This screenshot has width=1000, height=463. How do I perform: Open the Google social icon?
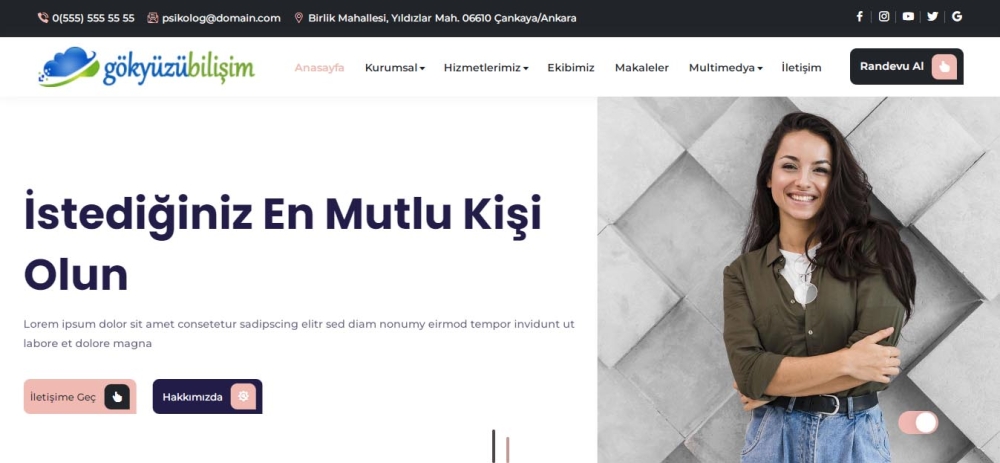coord(957,17)
